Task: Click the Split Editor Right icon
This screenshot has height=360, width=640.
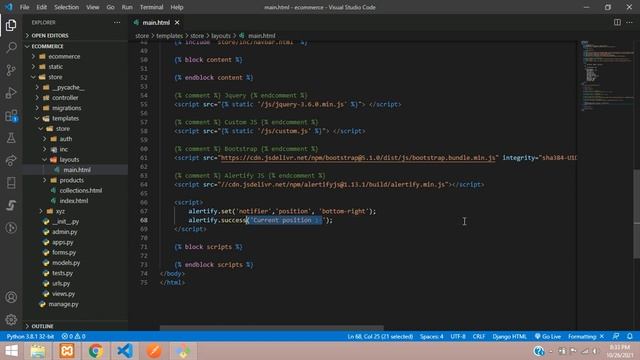Action: [617, 22]
